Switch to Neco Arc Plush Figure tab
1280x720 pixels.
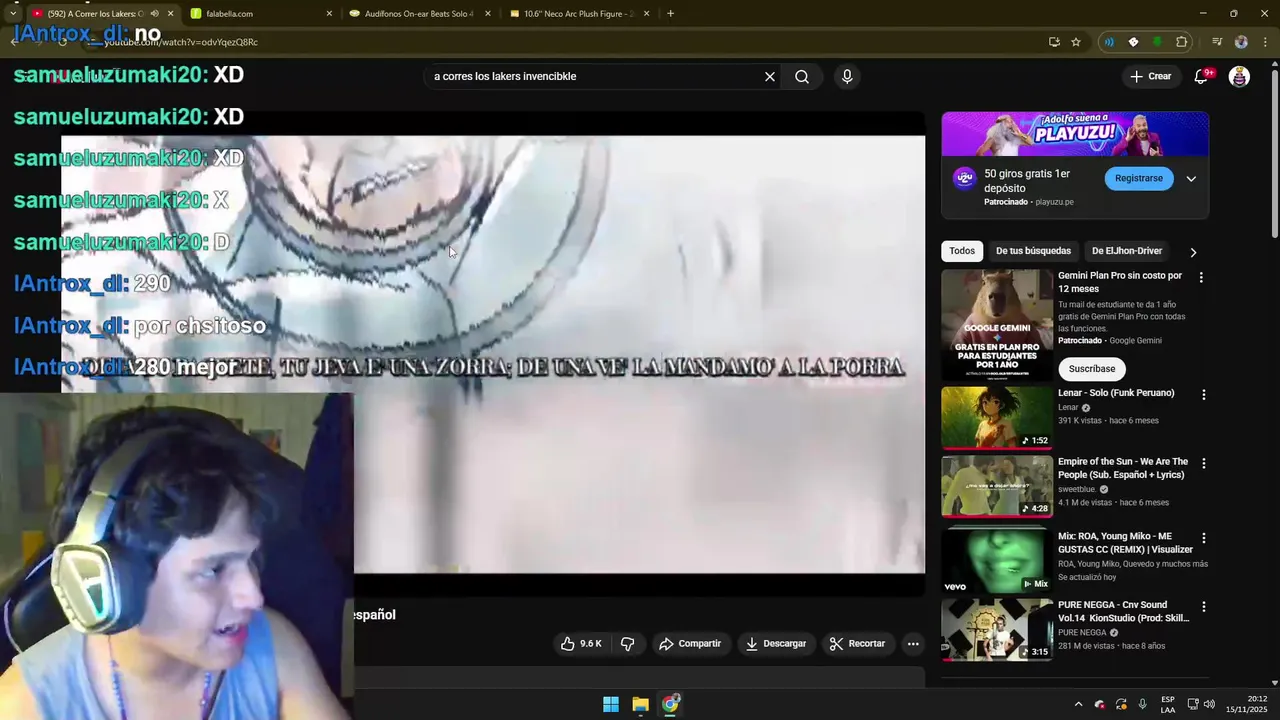579,14
